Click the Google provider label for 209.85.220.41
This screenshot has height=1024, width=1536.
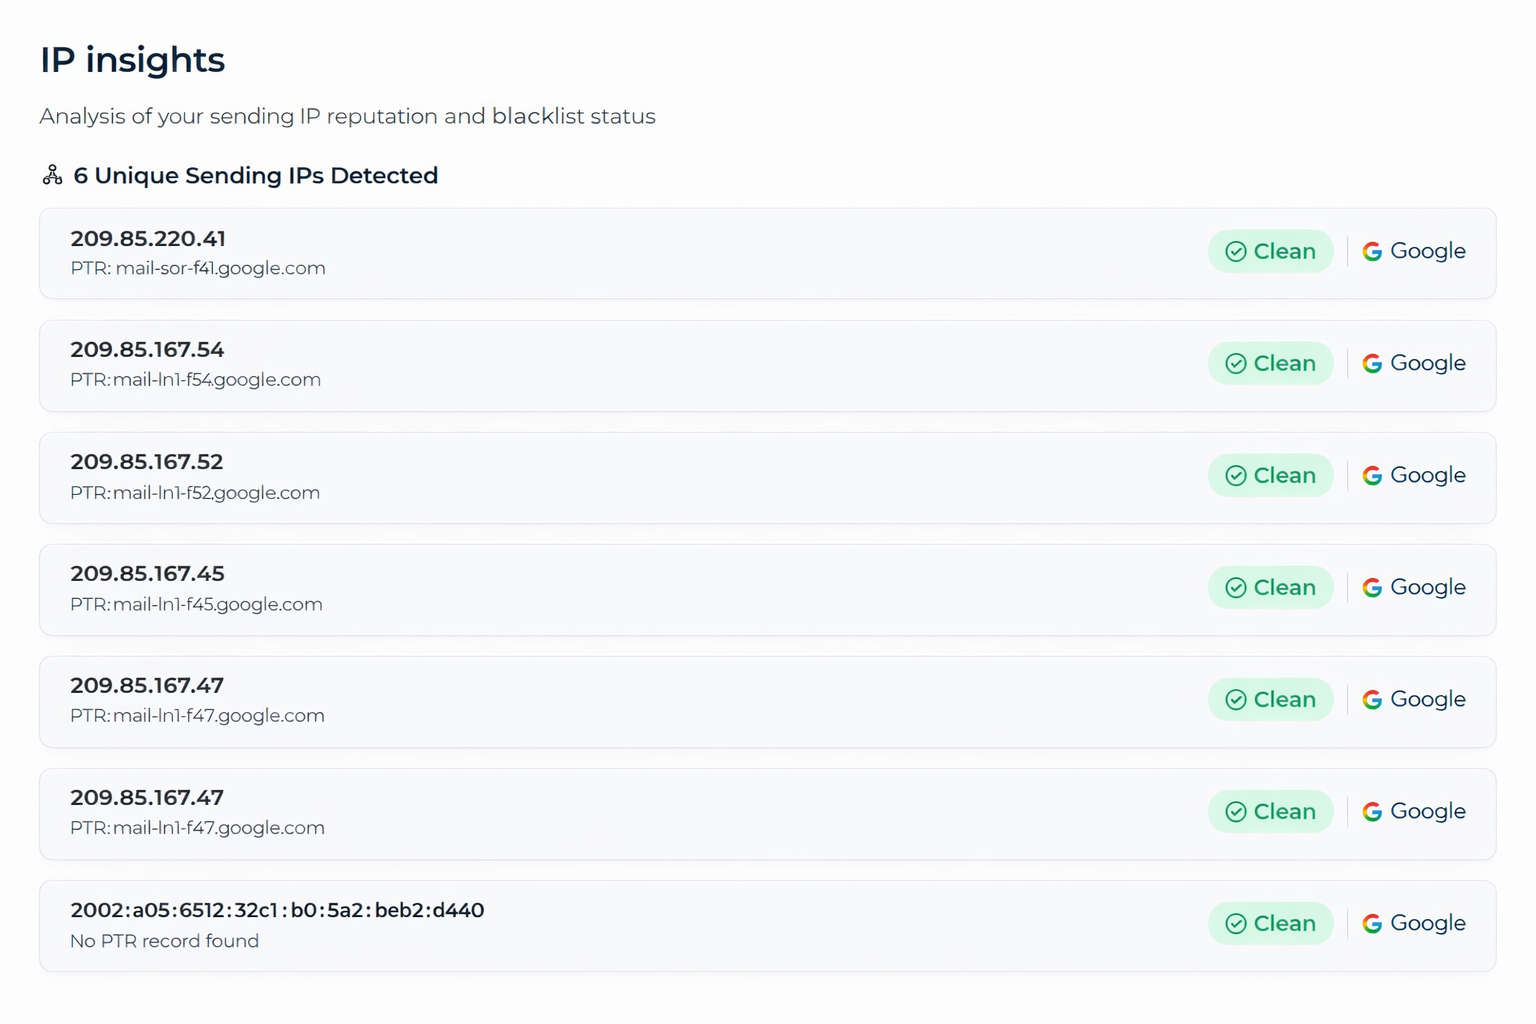1428,251
